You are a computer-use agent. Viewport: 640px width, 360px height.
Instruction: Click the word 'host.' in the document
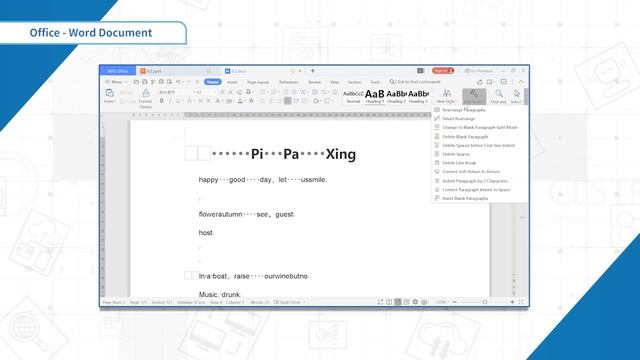click(x=206, y=233)
